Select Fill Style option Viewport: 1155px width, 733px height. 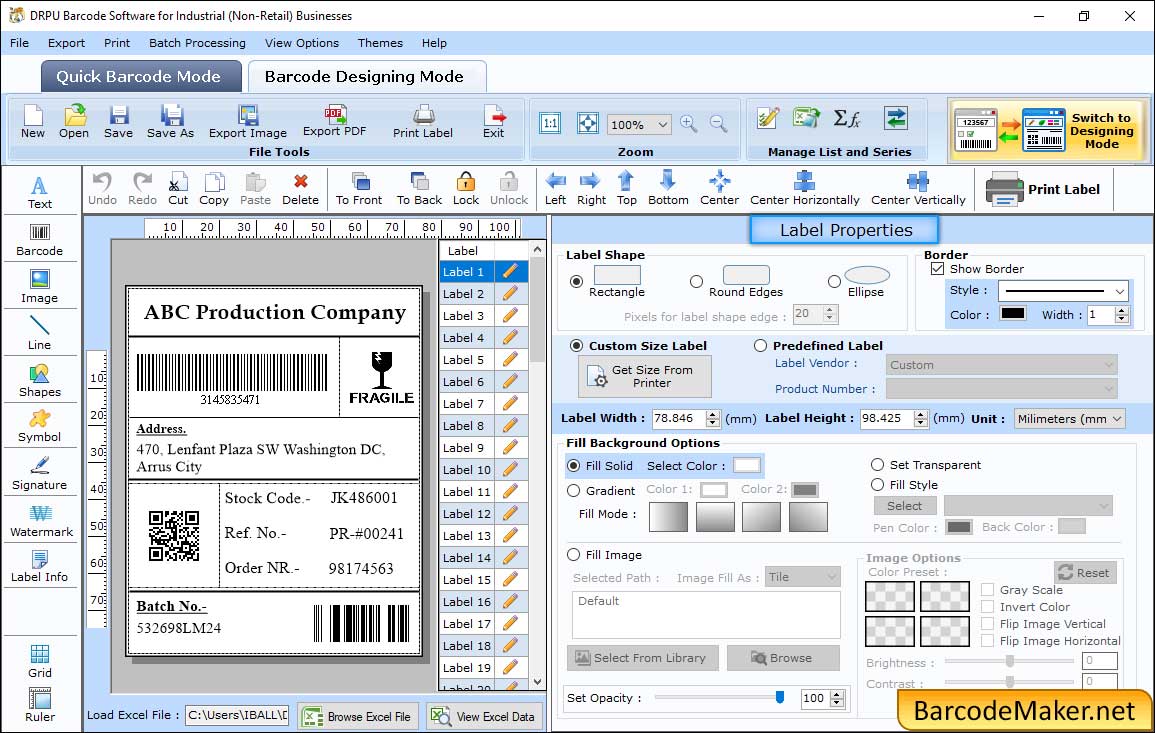click(877, 485)
